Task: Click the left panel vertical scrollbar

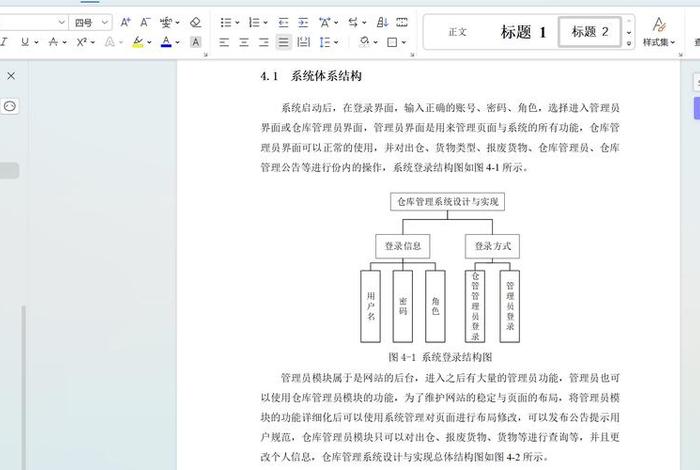Action: tap(24, 387)
